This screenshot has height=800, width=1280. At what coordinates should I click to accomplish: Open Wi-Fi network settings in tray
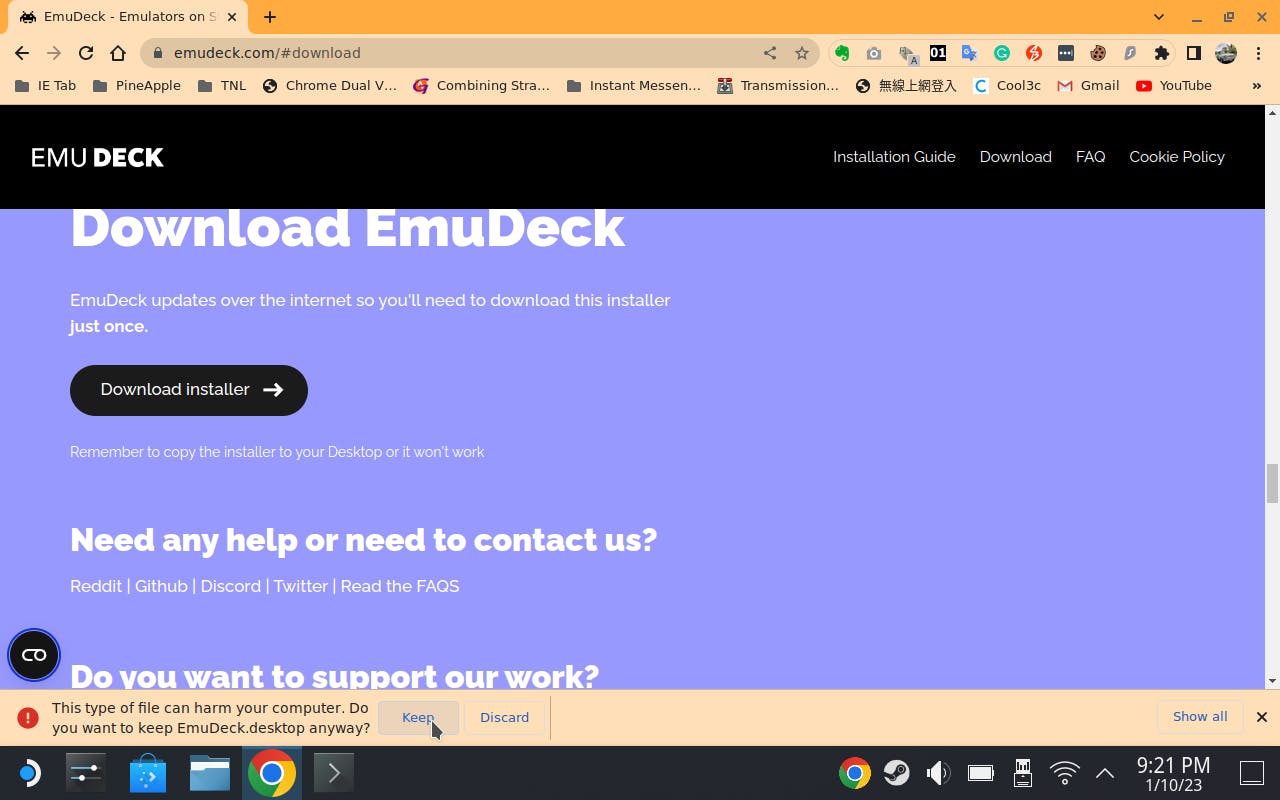coord(1065,773)
